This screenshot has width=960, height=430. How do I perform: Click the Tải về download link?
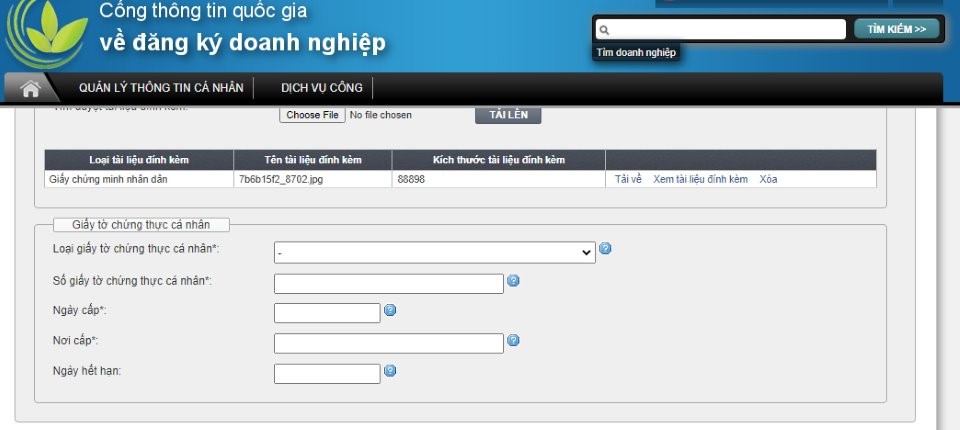[627, 180]
